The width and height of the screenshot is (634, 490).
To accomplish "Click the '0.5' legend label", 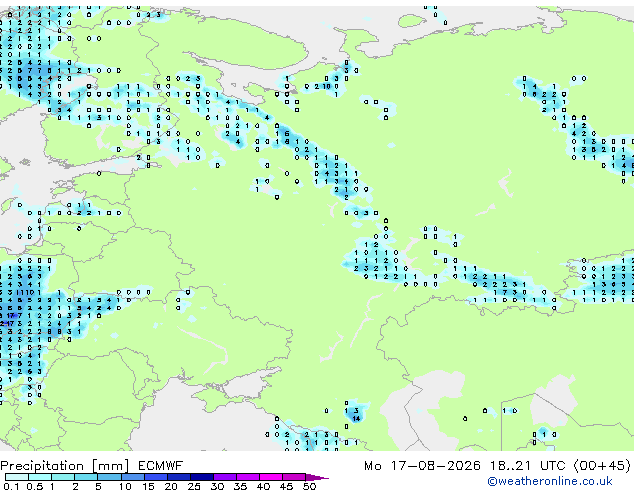I will tap(35, 486).
